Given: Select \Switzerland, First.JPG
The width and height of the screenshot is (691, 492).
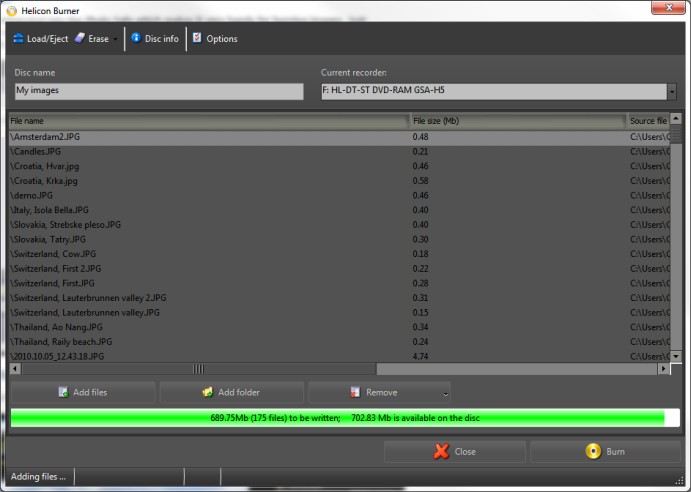Looking at the screenshot, I should [339, 283].
